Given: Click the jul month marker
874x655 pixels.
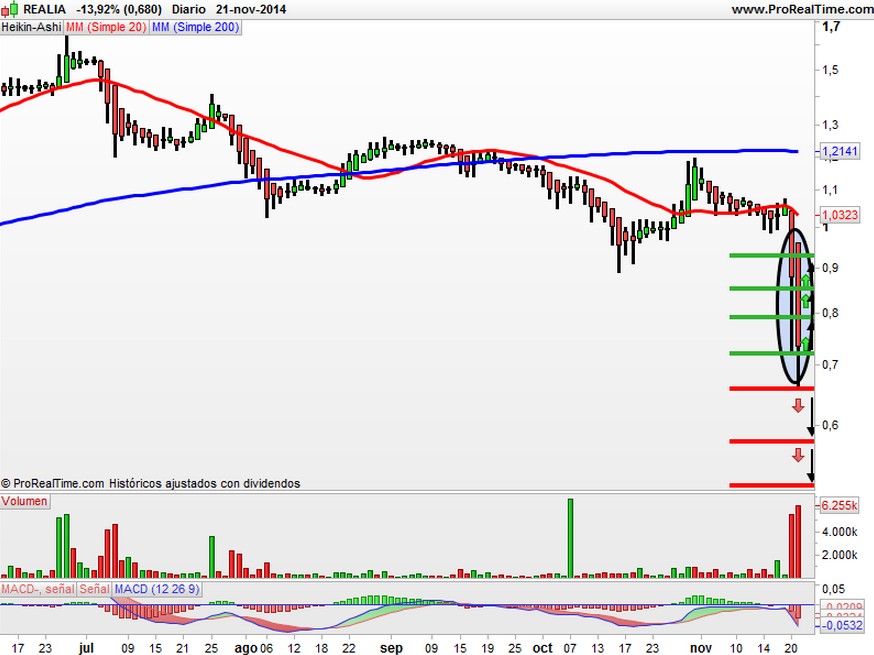Looking at the screenshot, I should 86,648.
